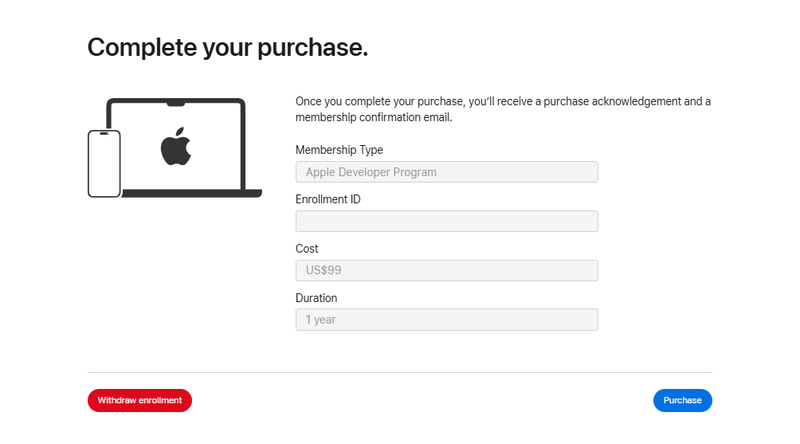Viewport: 800px width, 444px height.
Task: Click the Duration label text
Action: coord(316,298)
